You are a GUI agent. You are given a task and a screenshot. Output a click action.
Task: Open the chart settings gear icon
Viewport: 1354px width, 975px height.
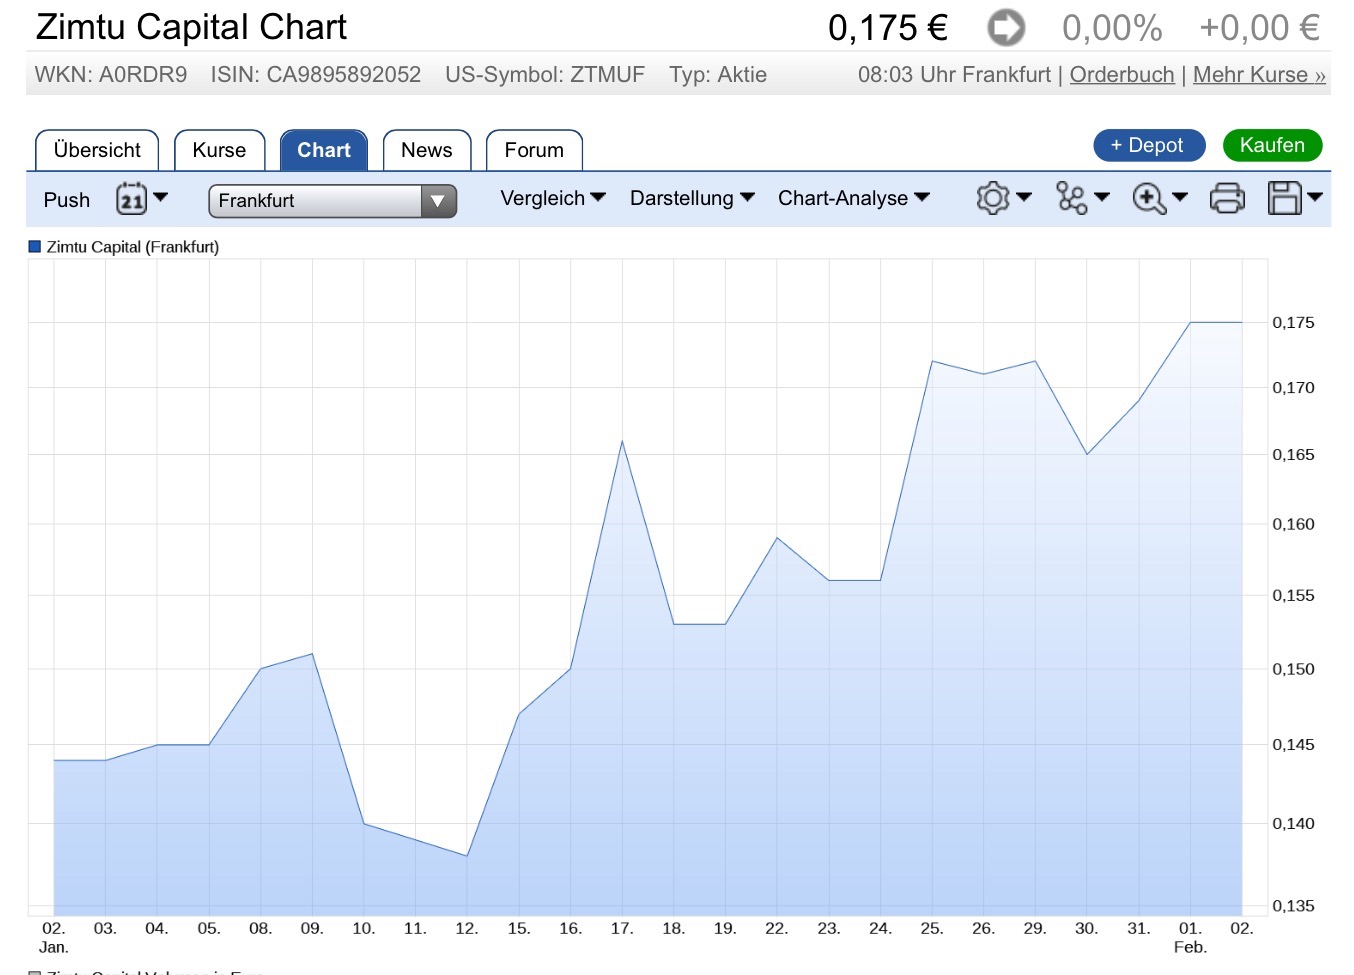pyautogui.click(x=990, y=198)
